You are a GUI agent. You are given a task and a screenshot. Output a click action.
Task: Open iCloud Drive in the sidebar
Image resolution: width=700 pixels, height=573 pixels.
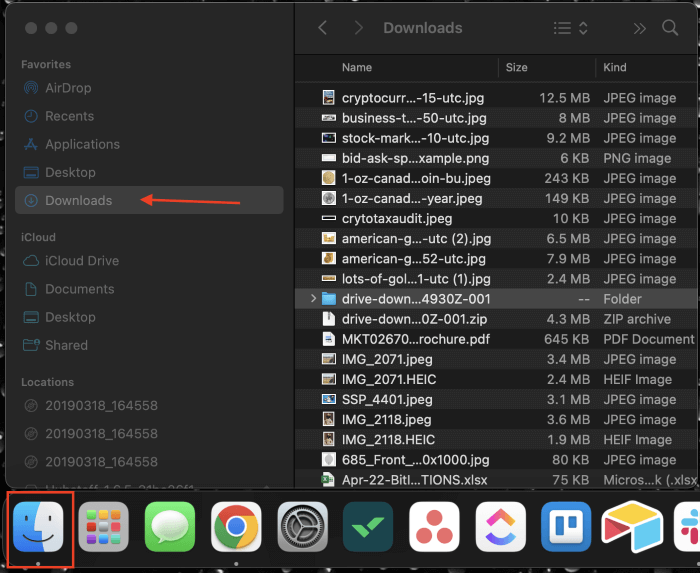(149, 261)
